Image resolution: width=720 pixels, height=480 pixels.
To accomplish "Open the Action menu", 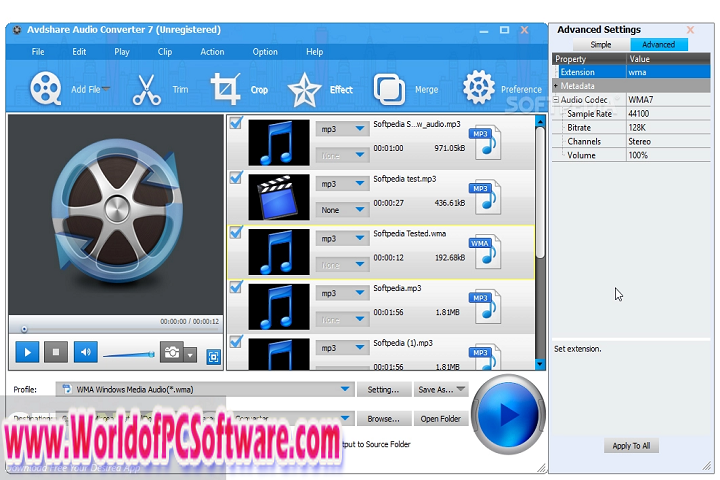I will (x=212, y=51).
